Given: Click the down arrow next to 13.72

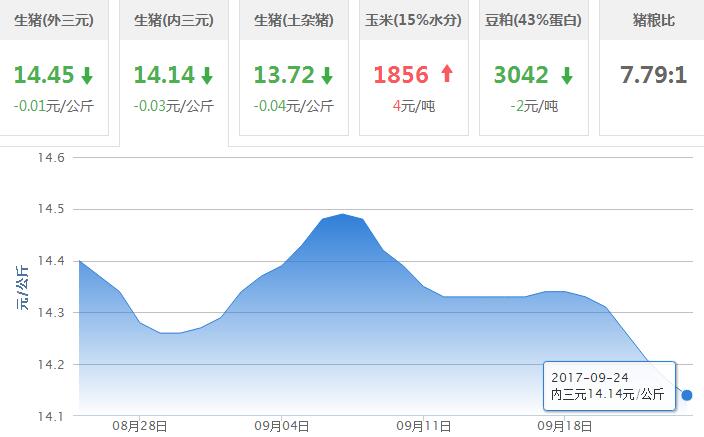Looking at the screenshot, I should point(326,75).
